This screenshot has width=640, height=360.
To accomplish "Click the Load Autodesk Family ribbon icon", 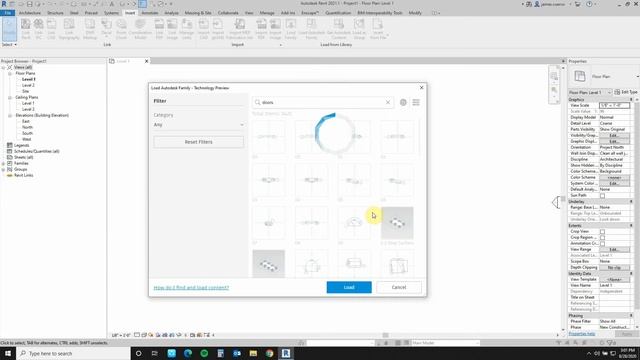I will (x=311, y=29).
